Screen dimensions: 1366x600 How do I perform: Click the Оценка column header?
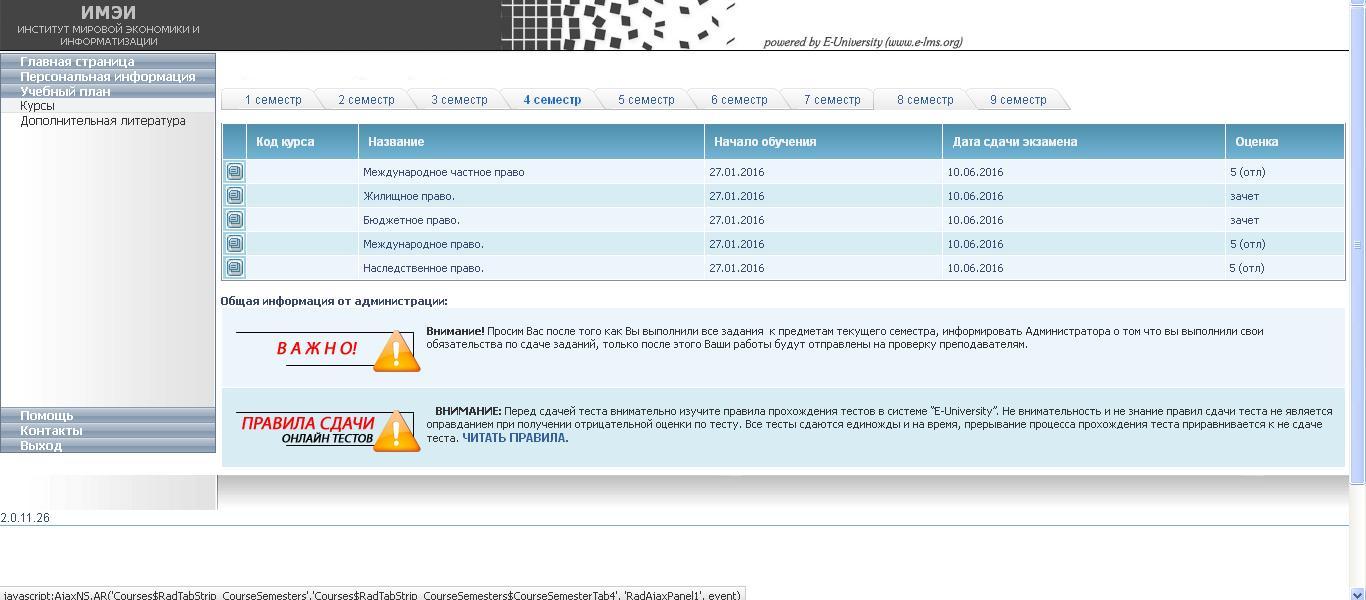1256,142
